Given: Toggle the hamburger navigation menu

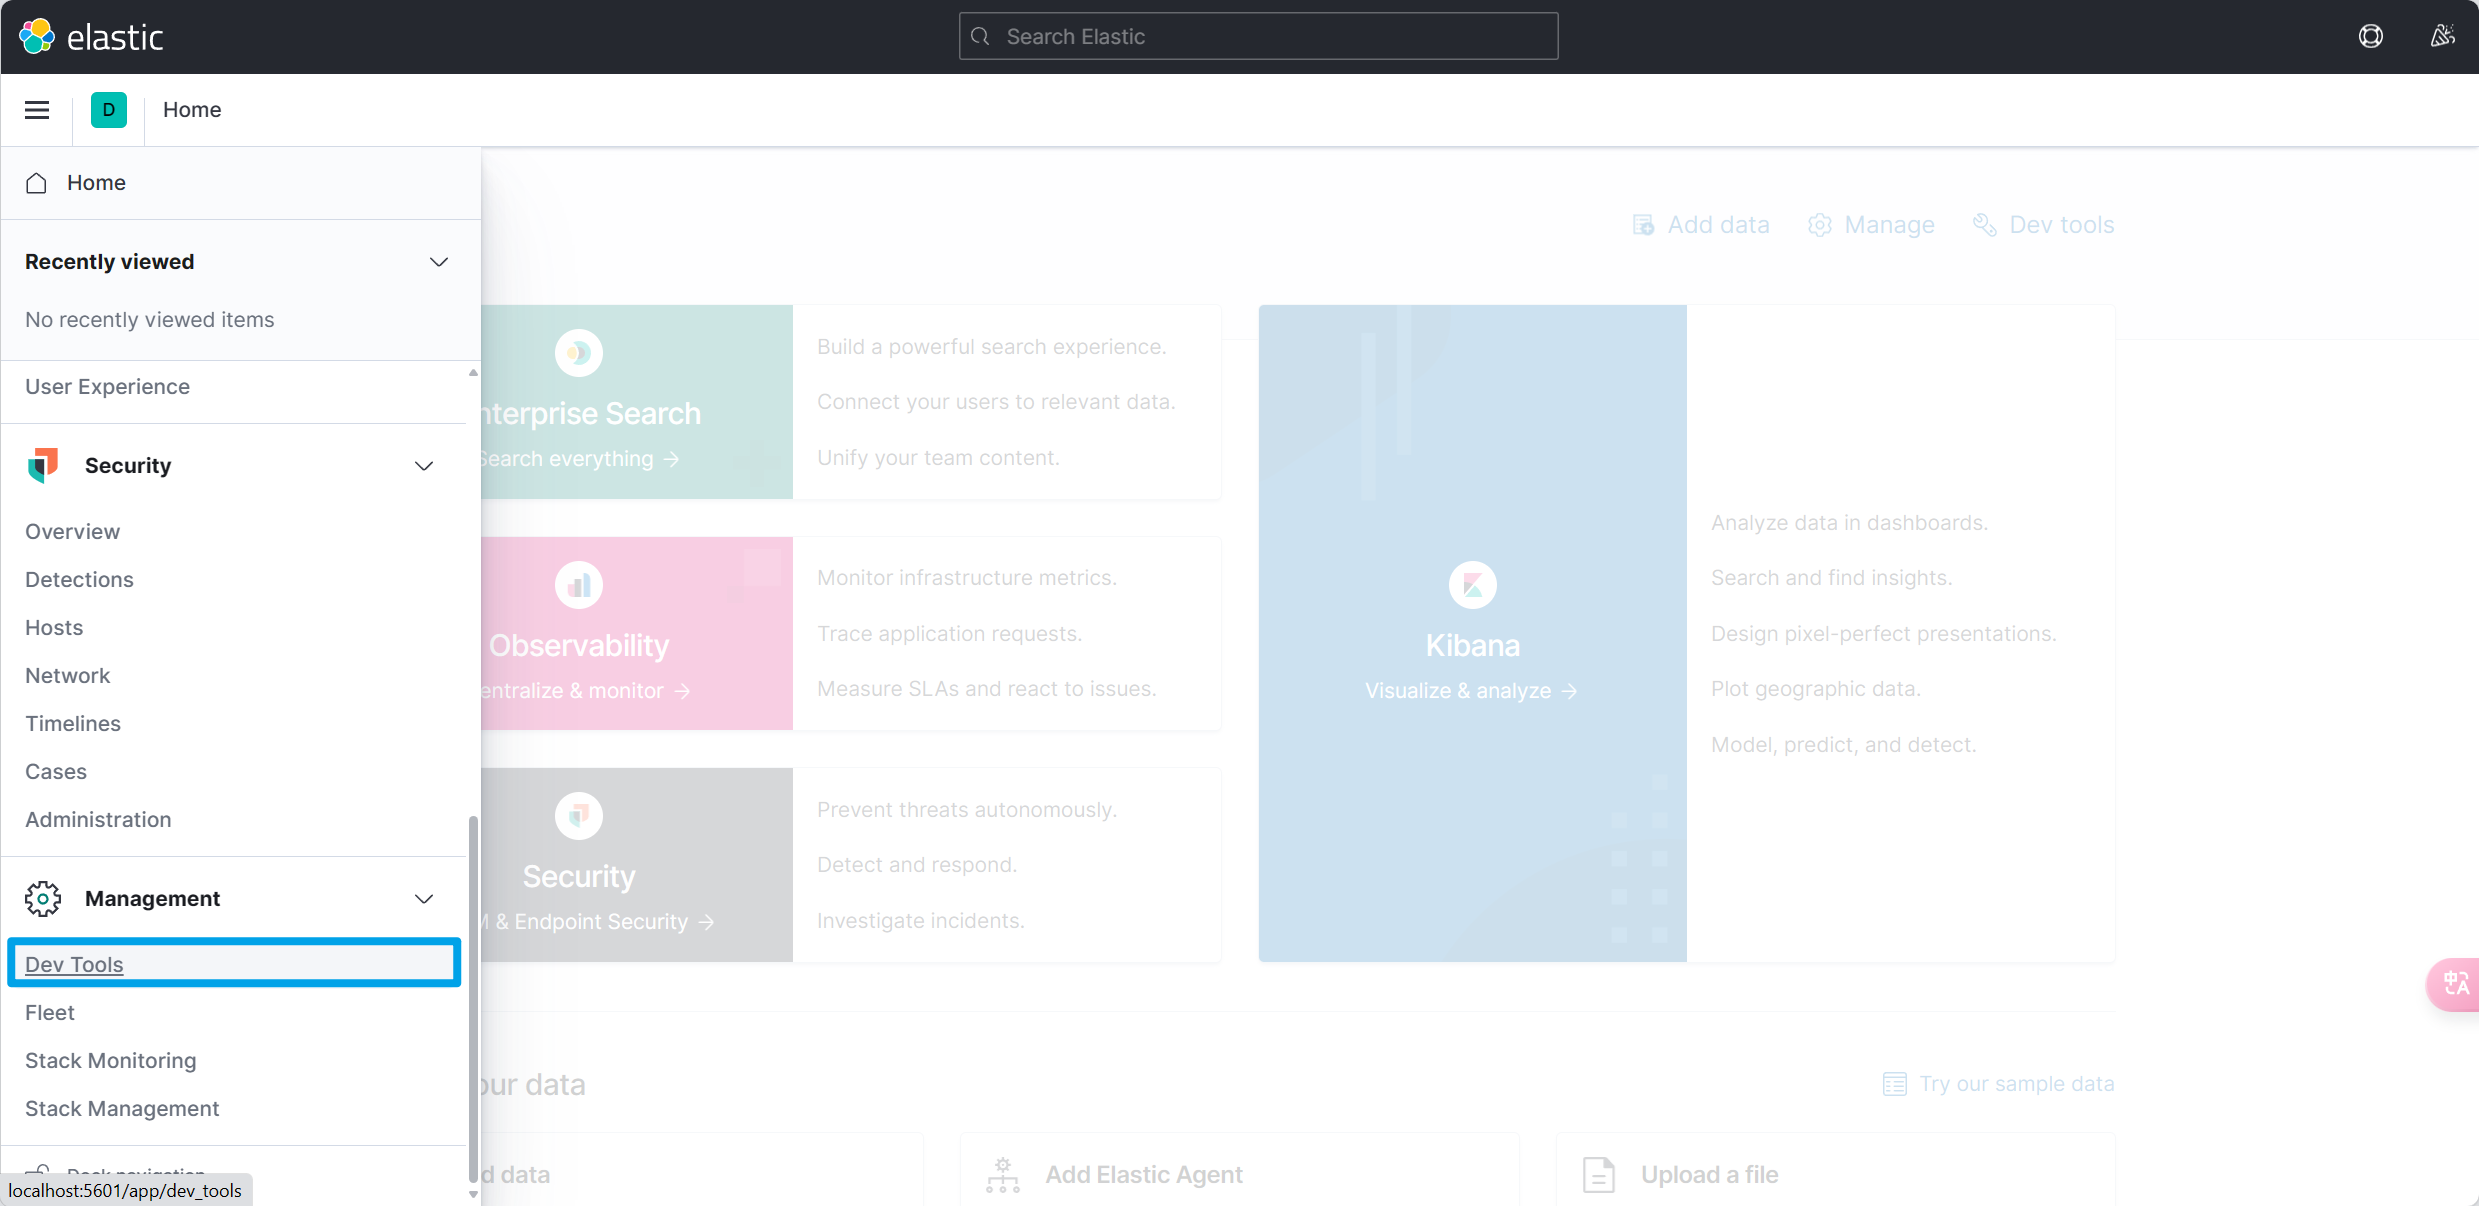Looking at the screenshot, I should coord(37,110).
